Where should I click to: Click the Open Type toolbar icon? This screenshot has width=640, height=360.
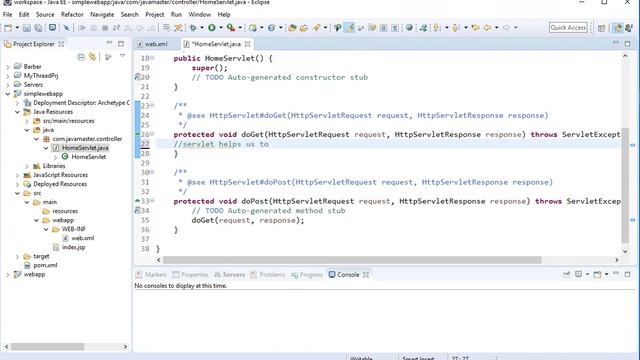pos(292,28)
